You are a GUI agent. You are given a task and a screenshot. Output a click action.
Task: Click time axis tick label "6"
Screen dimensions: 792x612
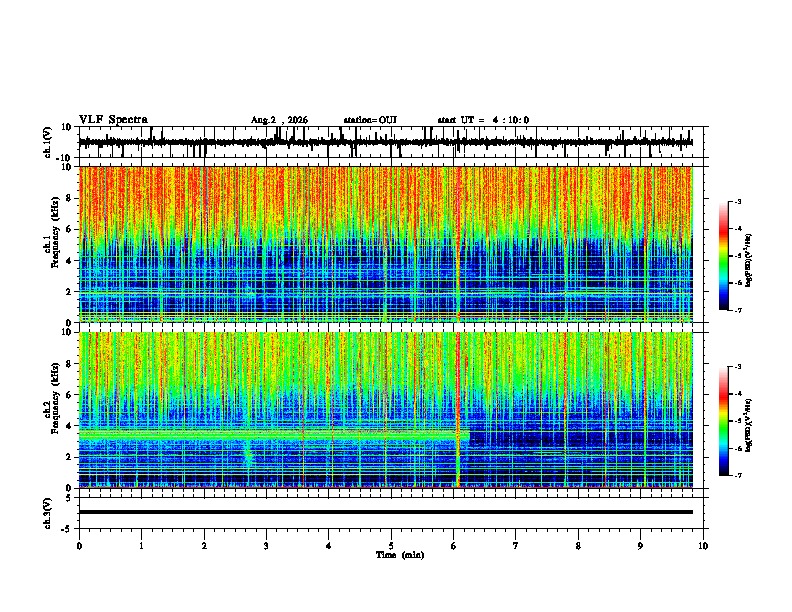453,546
